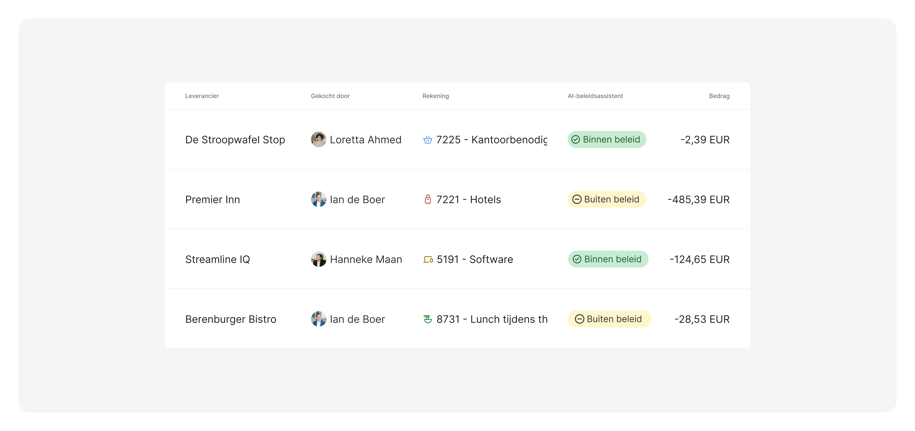Click account 7221 - Hotels
The height and width of the screenshot is (431, 915).
tap(469, 199)
